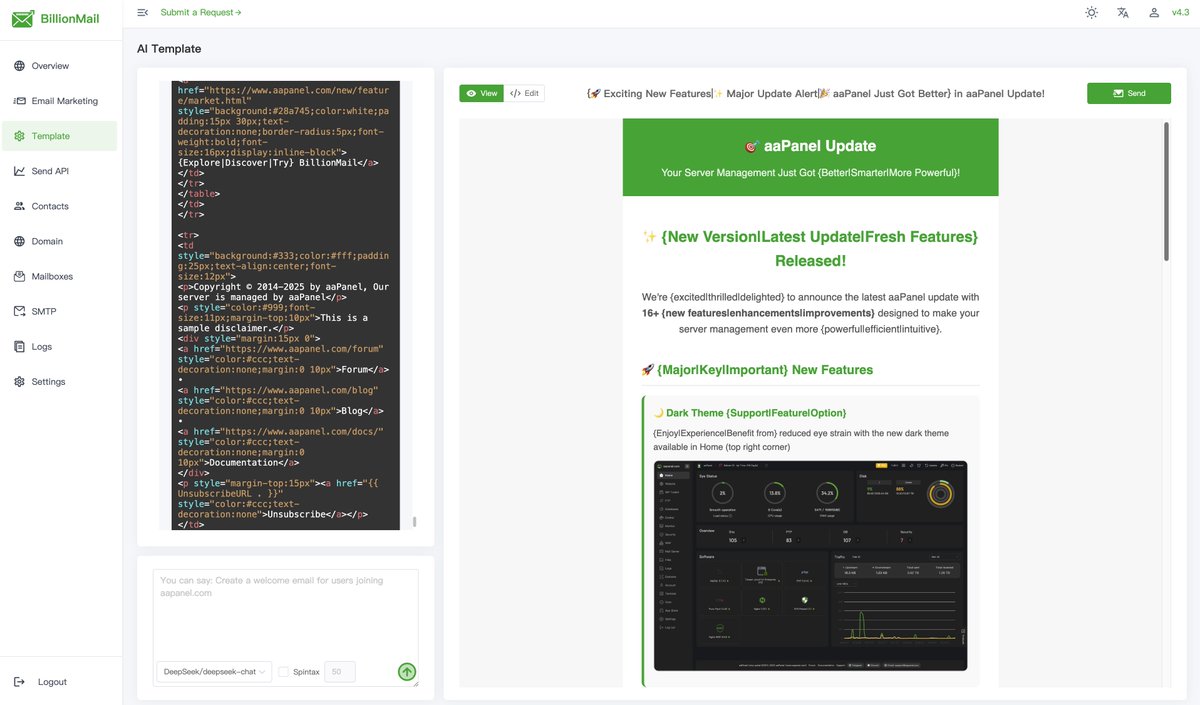This screenshot has height=705, width=1200.
Task: Open the Send API page
Action: (61, 171)
